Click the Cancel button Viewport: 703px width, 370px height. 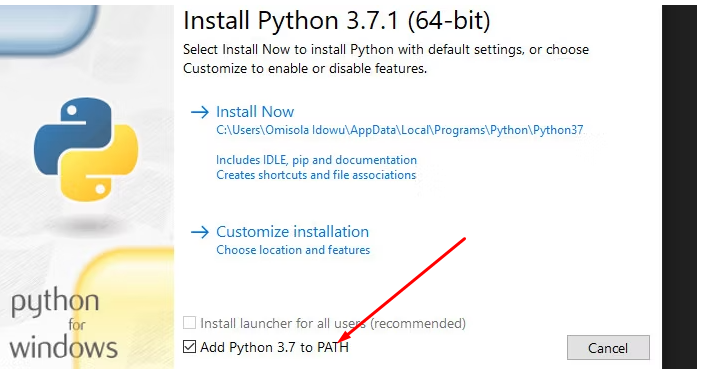[608, 348]
